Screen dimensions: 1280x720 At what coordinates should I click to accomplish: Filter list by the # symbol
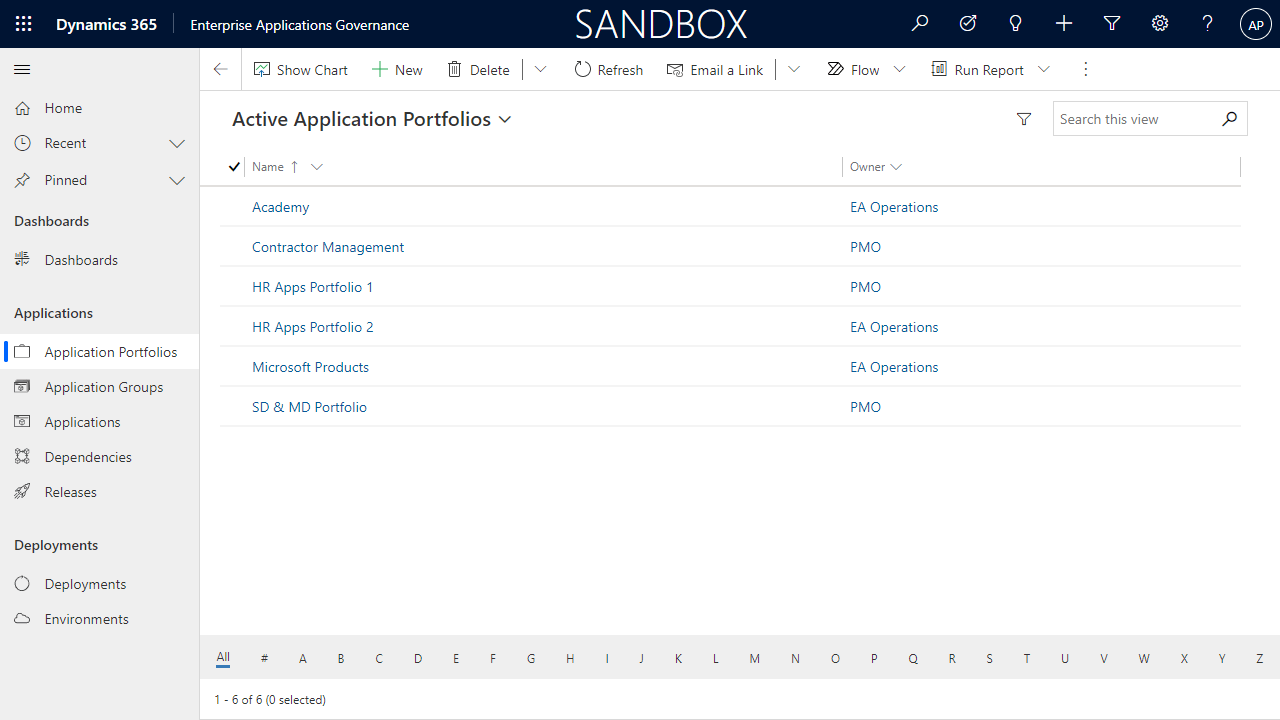point(265,658)
